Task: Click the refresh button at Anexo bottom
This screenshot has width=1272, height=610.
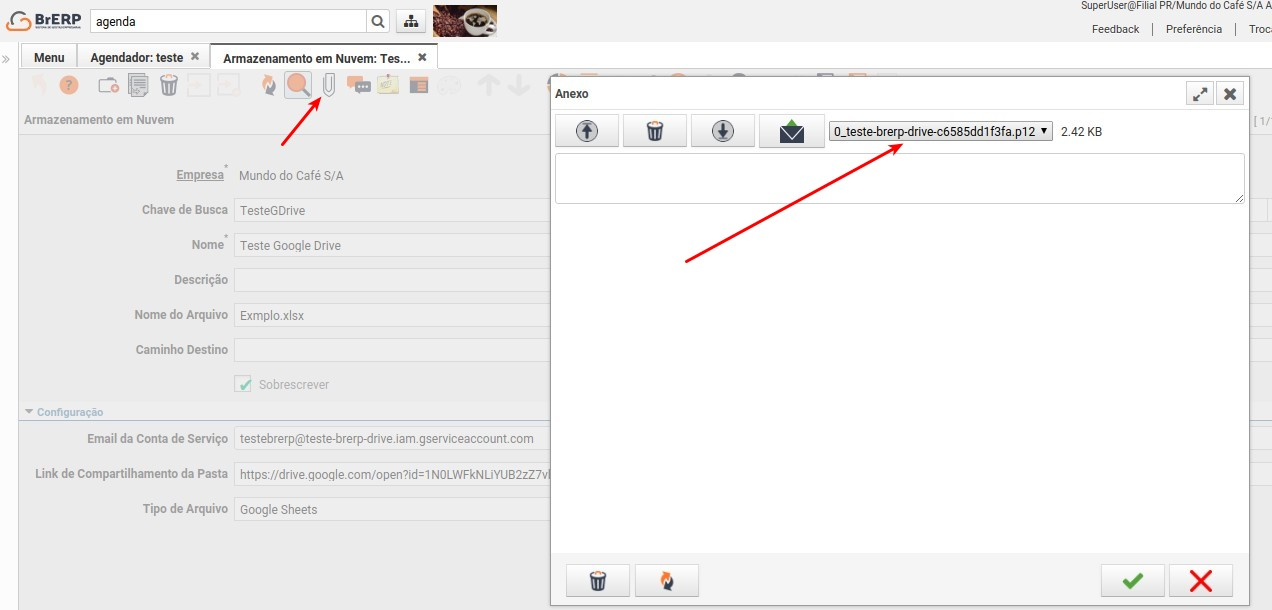Action: [x=666, y=581]
